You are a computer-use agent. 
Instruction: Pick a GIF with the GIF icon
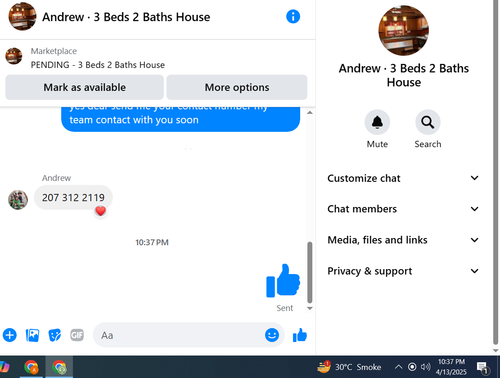(77, 335)
